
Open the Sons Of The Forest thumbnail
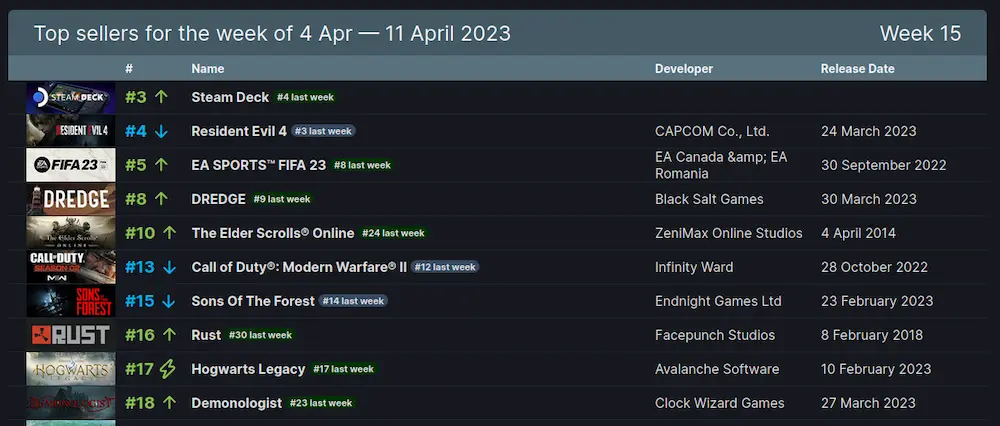pos(71,301)
